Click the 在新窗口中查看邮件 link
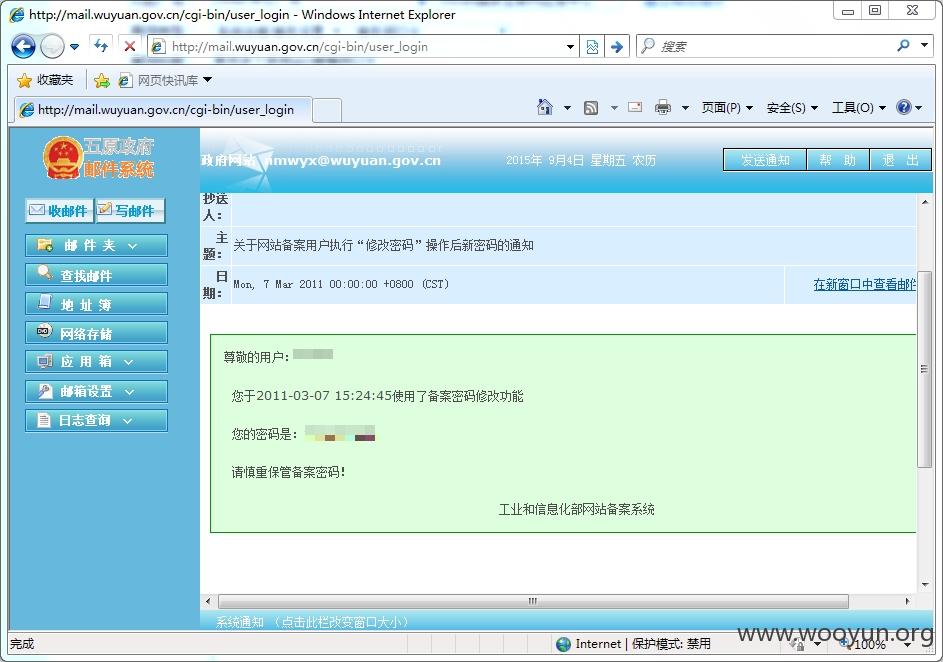This screenshot has width=943, height=662. [864, 284]
